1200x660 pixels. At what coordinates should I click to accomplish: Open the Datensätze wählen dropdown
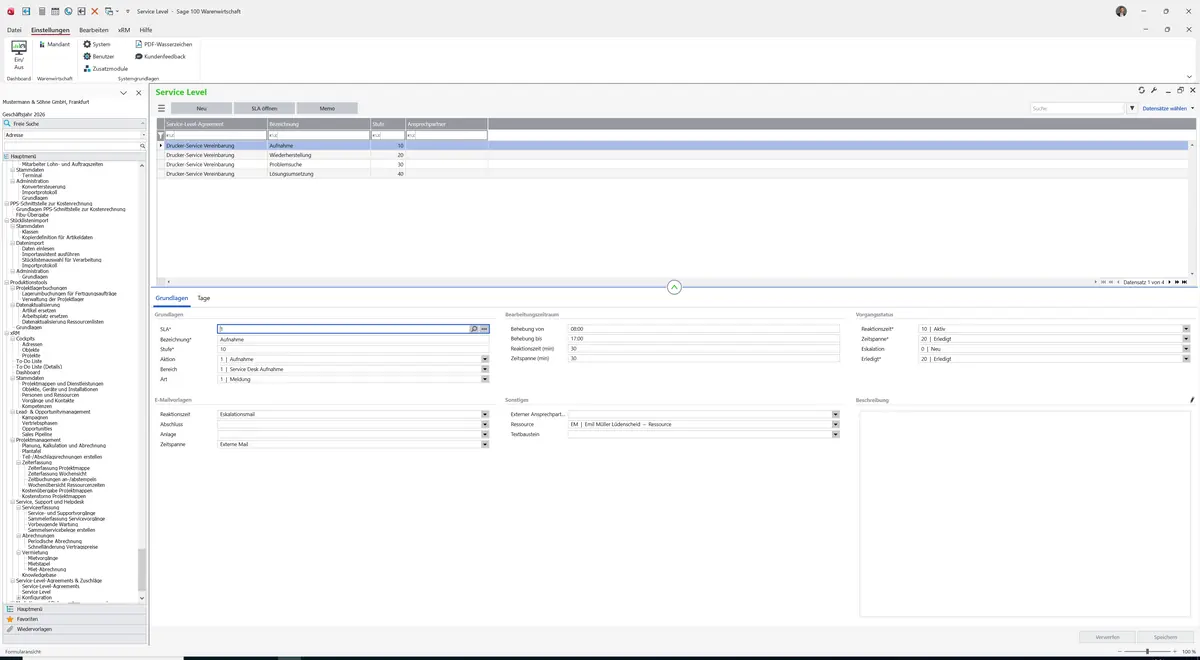click(x=1168, y=108)
